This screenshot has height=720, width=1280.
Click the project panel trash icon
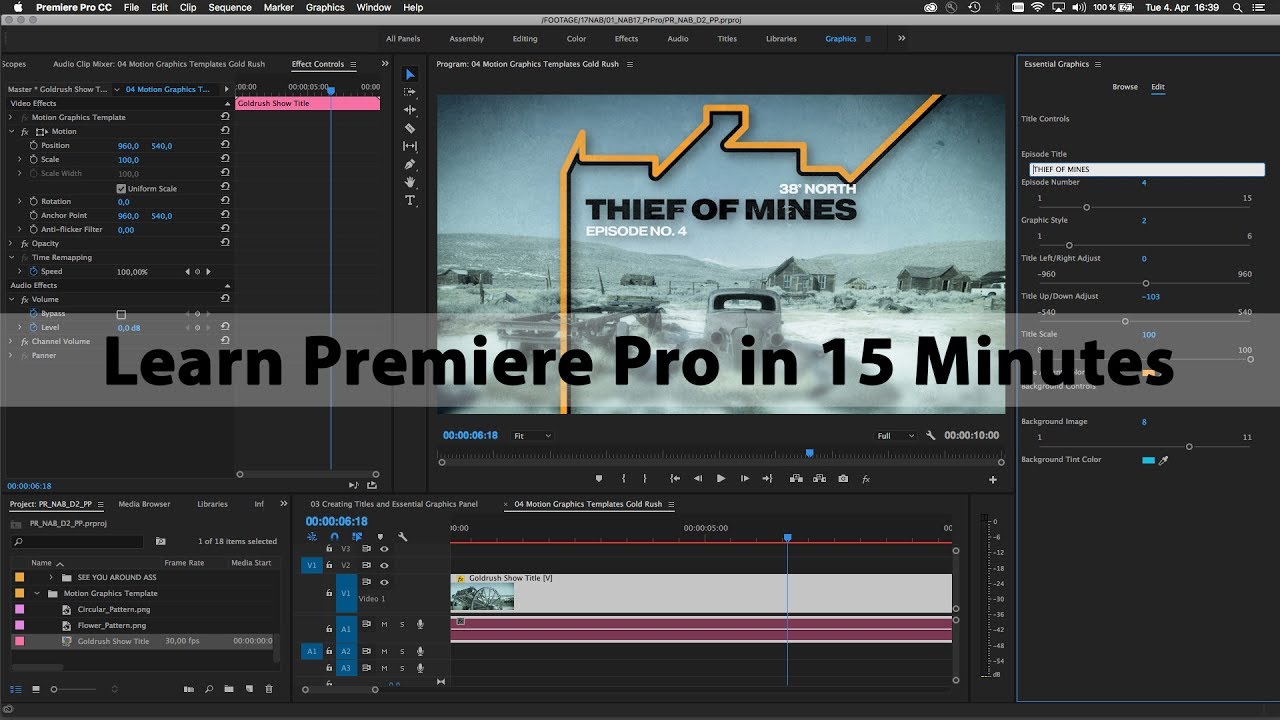point(268,689)
